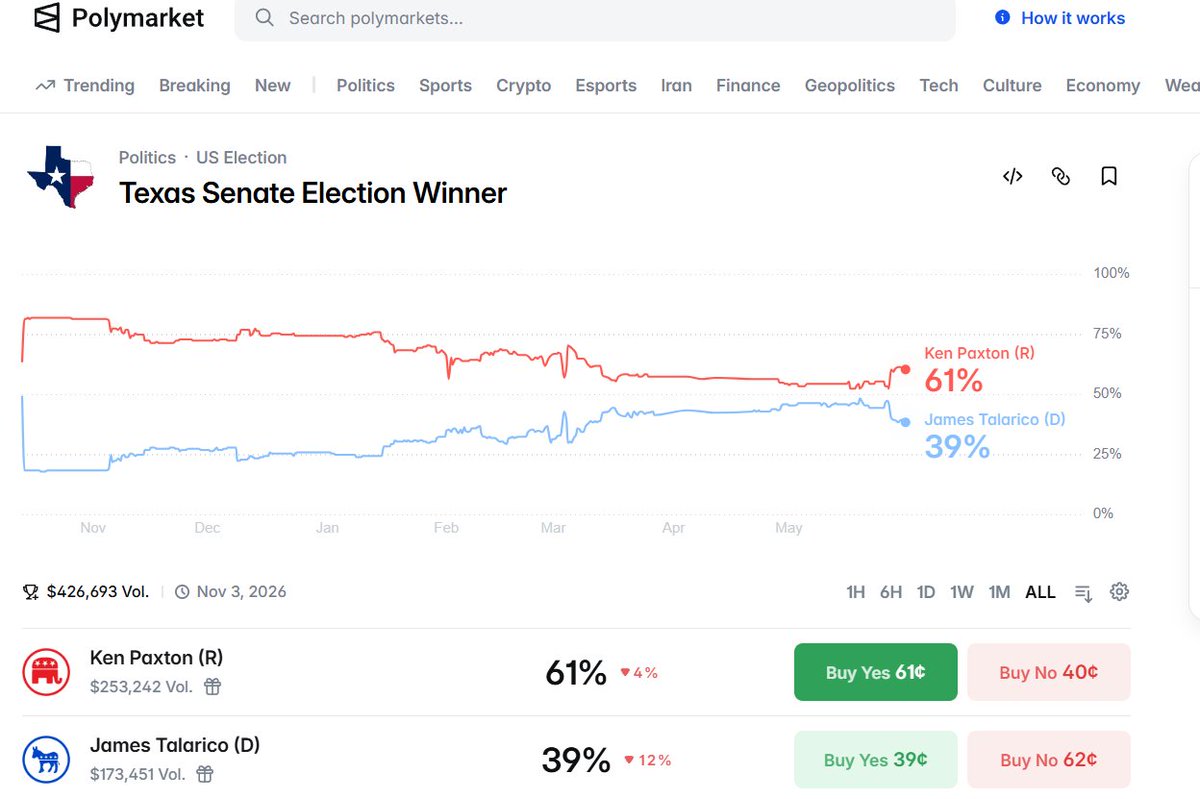Click the How it works info icon
This screenshot has height=799, width=1200.
pyautogui.click(x=1002, y=18)
